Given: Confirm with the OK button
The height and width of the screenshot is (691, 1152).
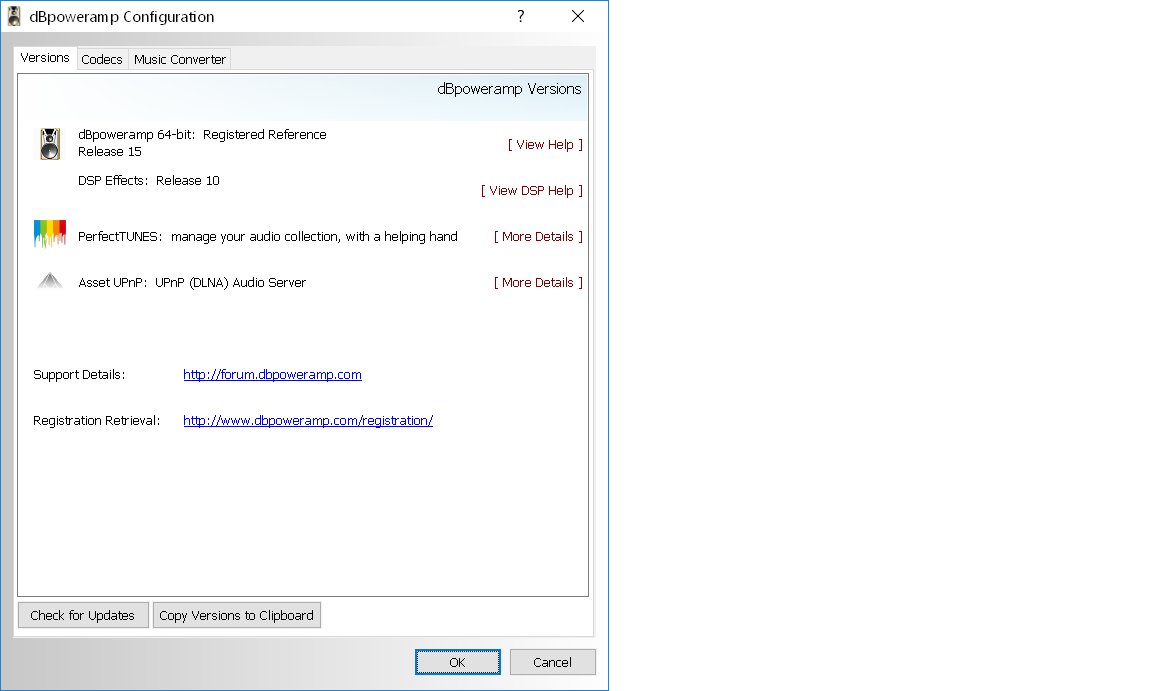Looking at the screenshot, I should coord(458,662).
